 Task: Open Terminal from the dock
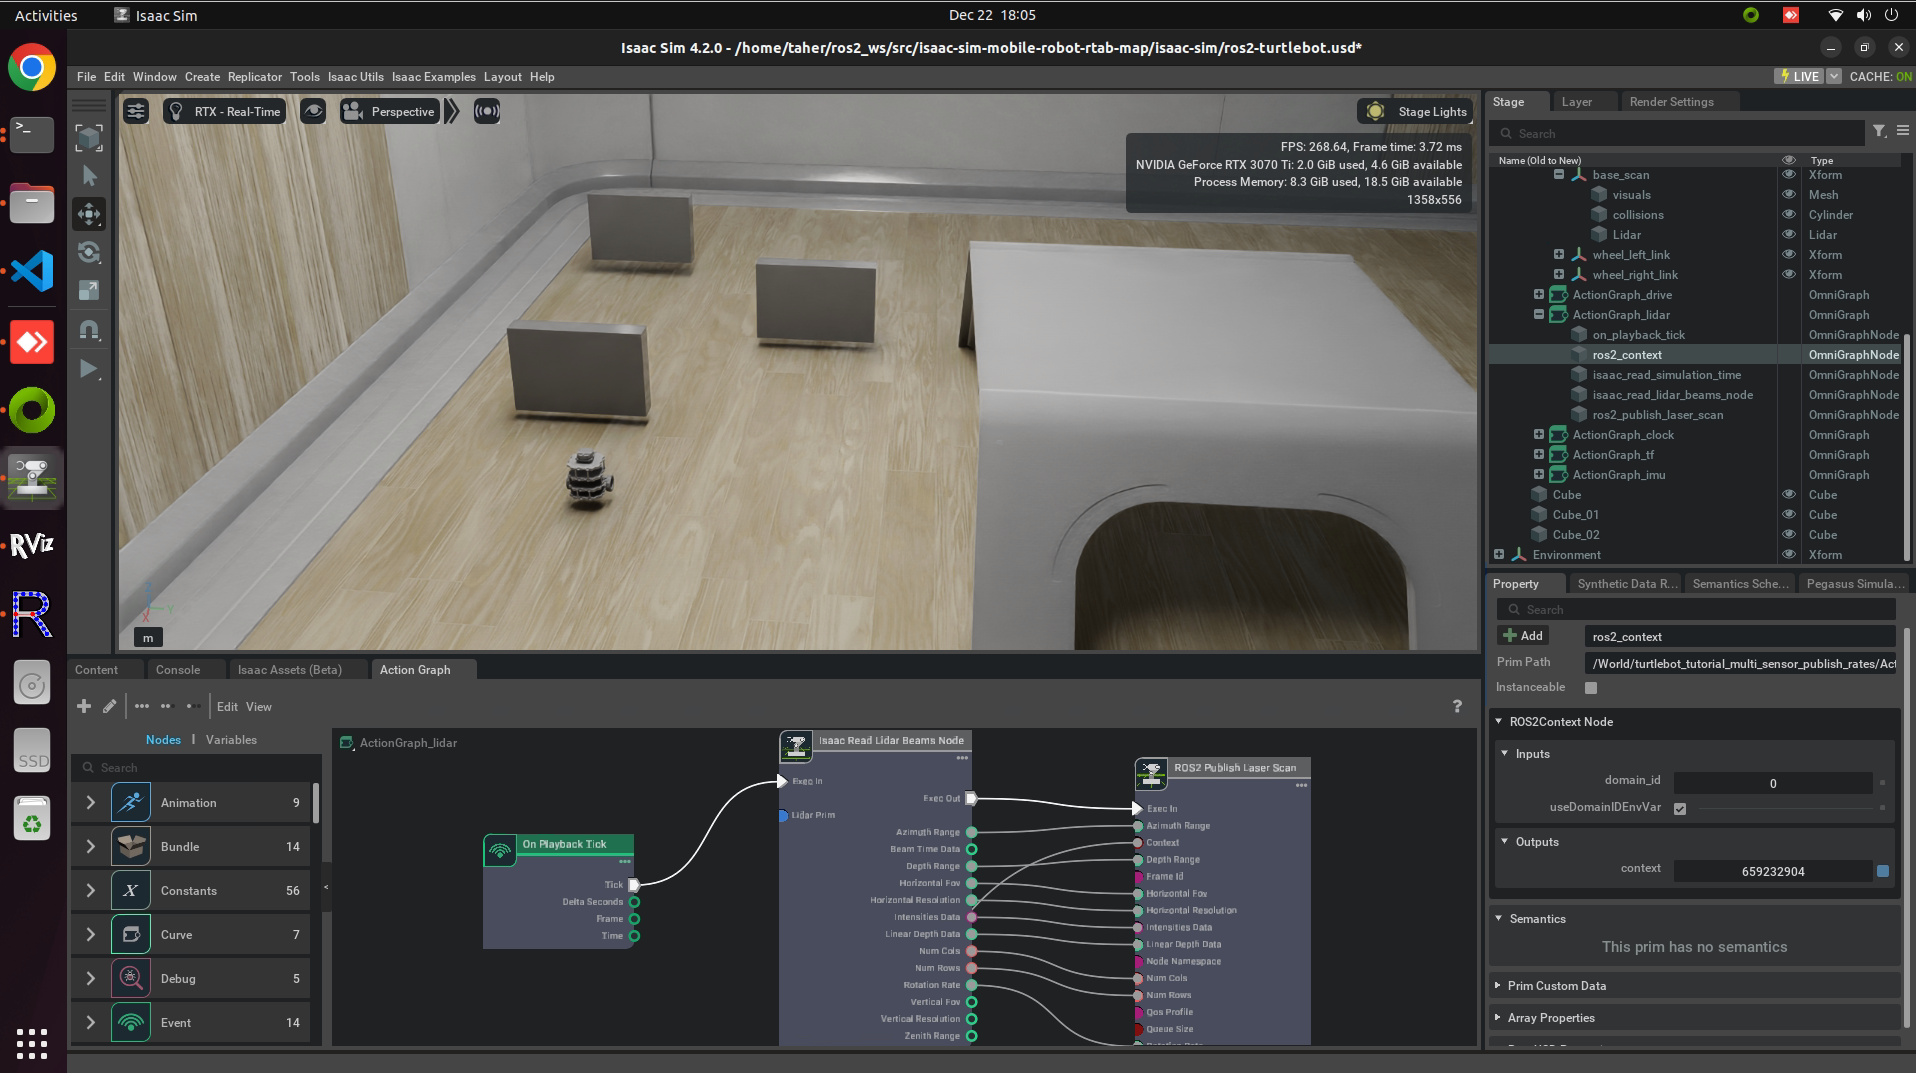(x=32, y=134)
